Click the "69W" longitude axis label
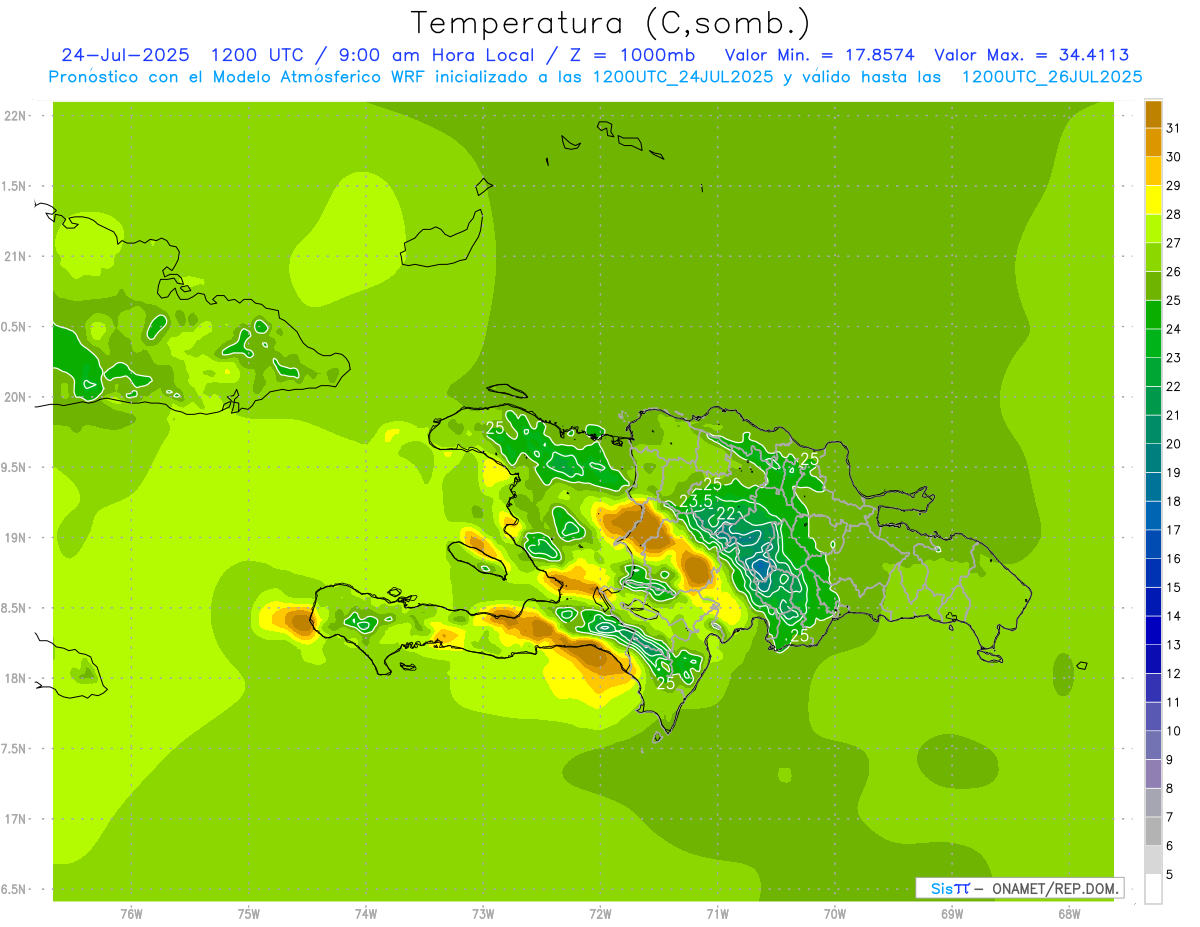 click(952, 913)
